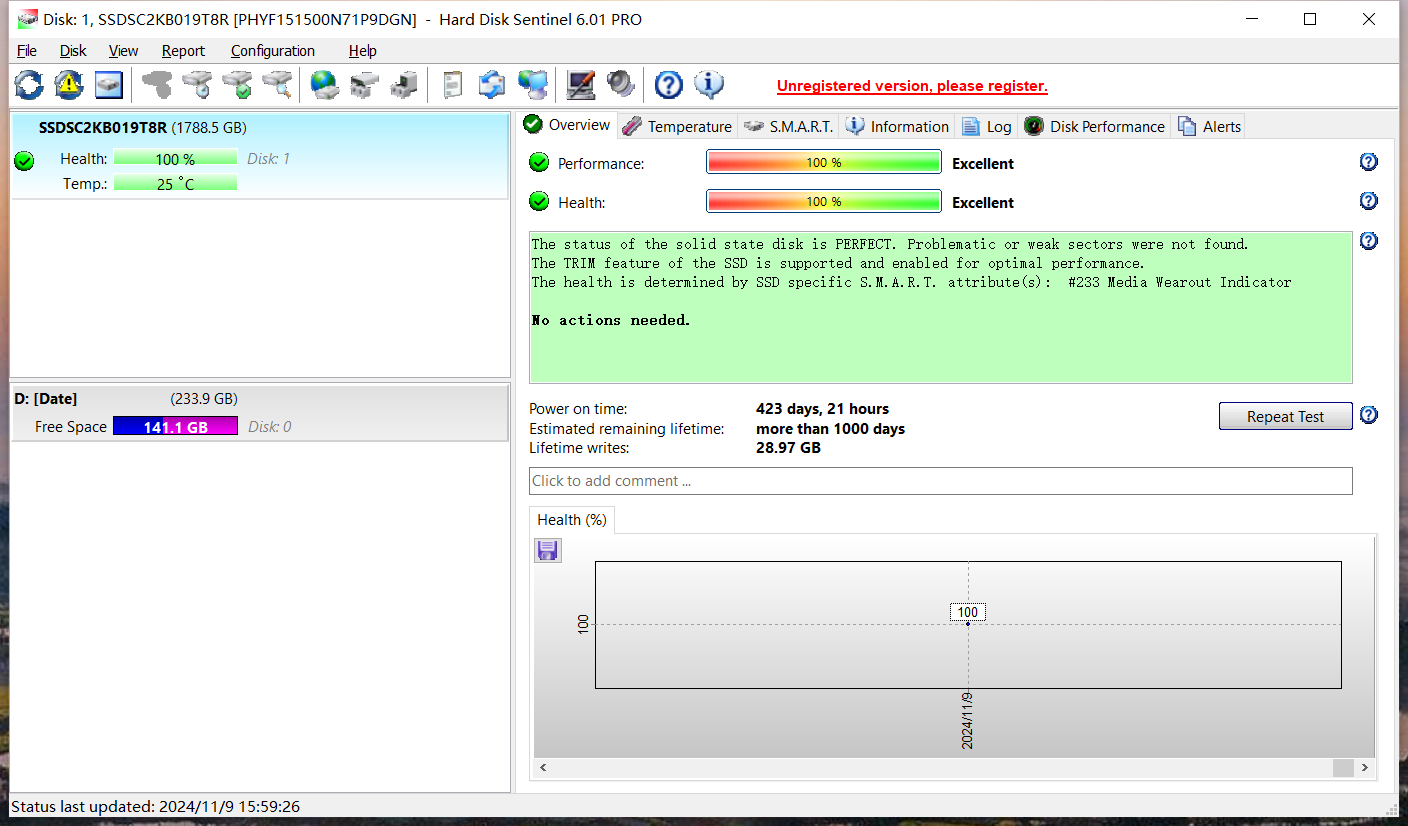The height and width of the screenshot is (826, 1408).
Task: Switch to the S.M.A.R.T. tab
Action: tap(789, 126)
